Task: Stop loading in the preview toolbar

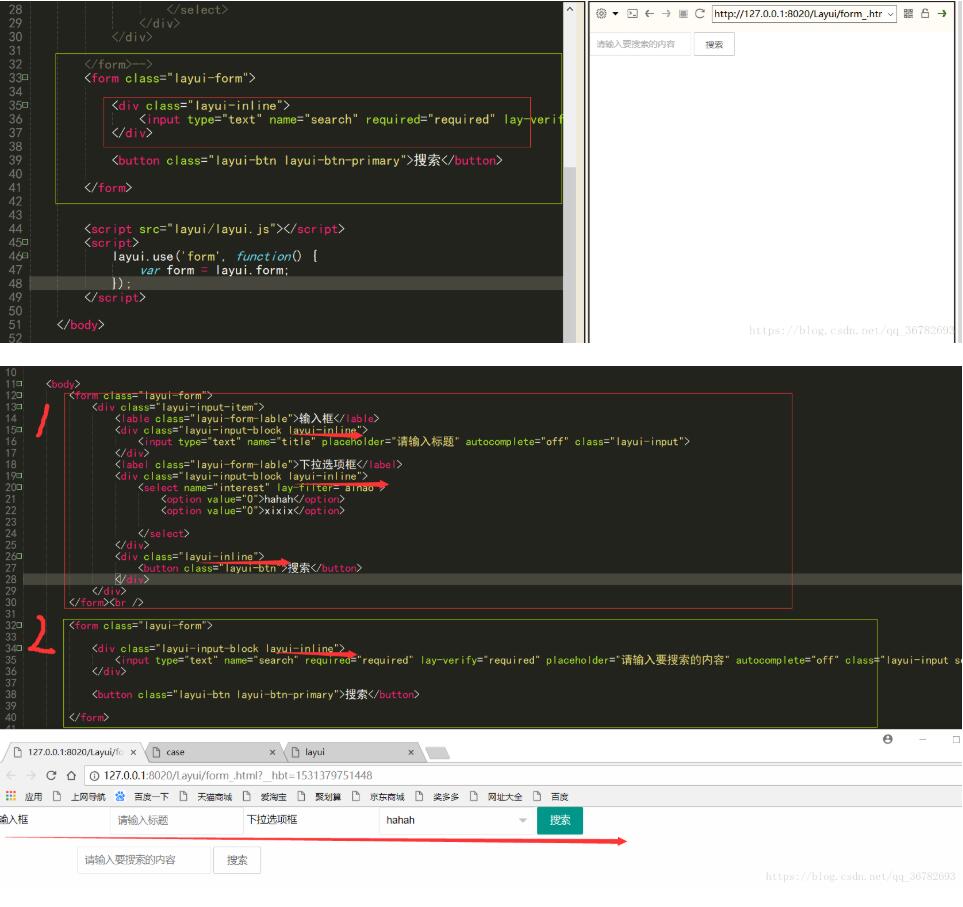Action: [x=683, y=14]
